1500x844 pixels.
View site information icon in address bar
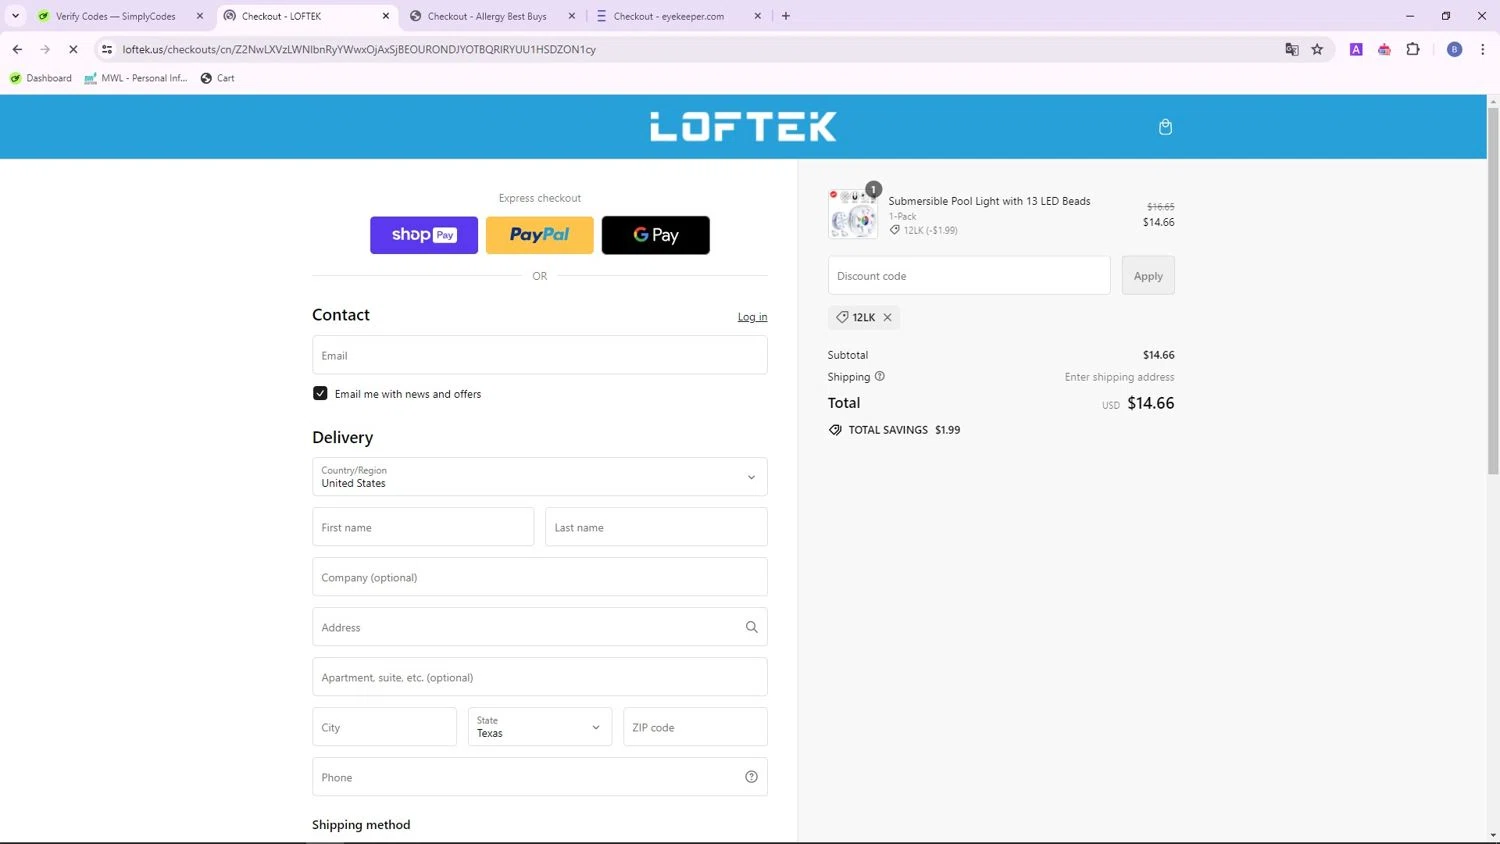point(107,49)
